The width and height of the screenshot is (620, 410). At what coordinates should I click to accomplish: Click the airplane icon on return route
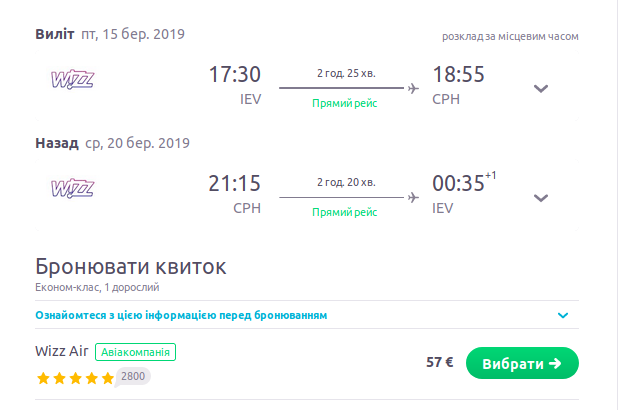pos(412,197)
